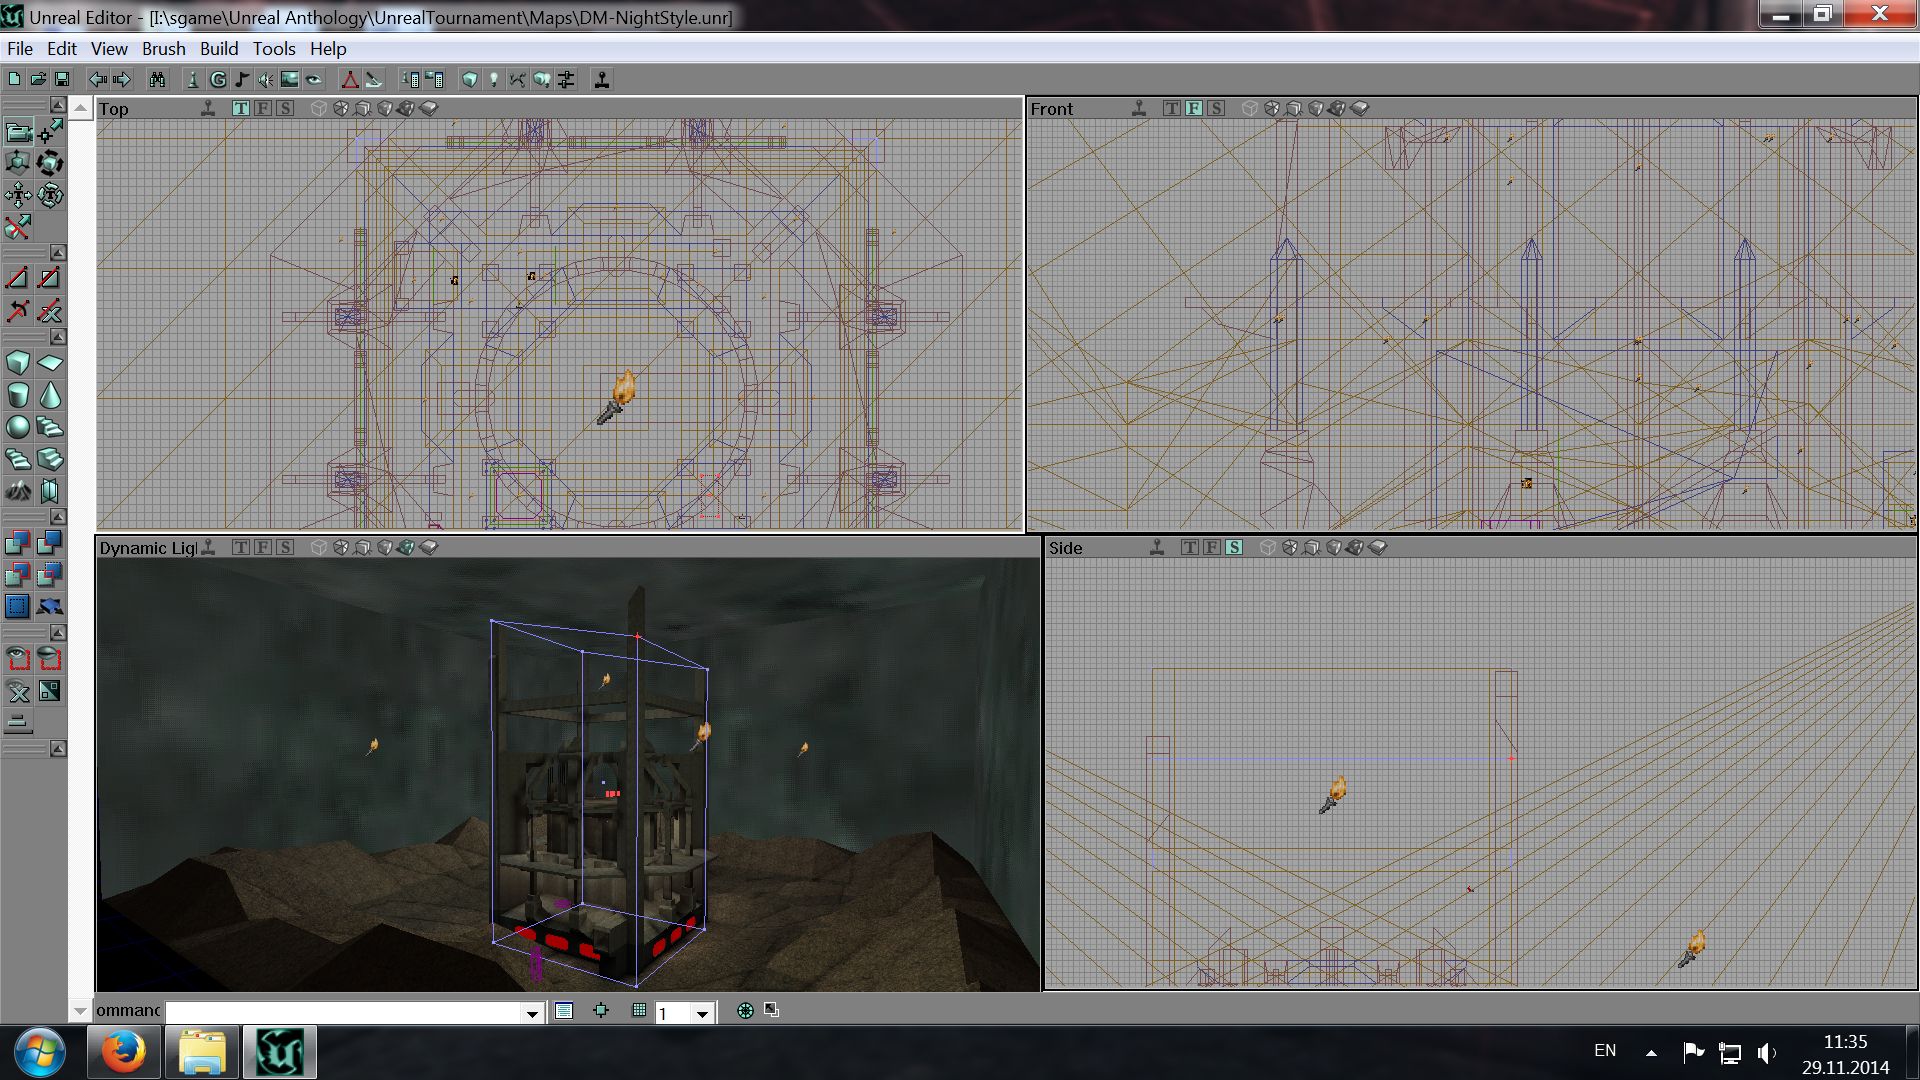The height and width of the screenshot is (1080, 1920).
Task: Open the Music Browser note icon
Action: (241, 80)
